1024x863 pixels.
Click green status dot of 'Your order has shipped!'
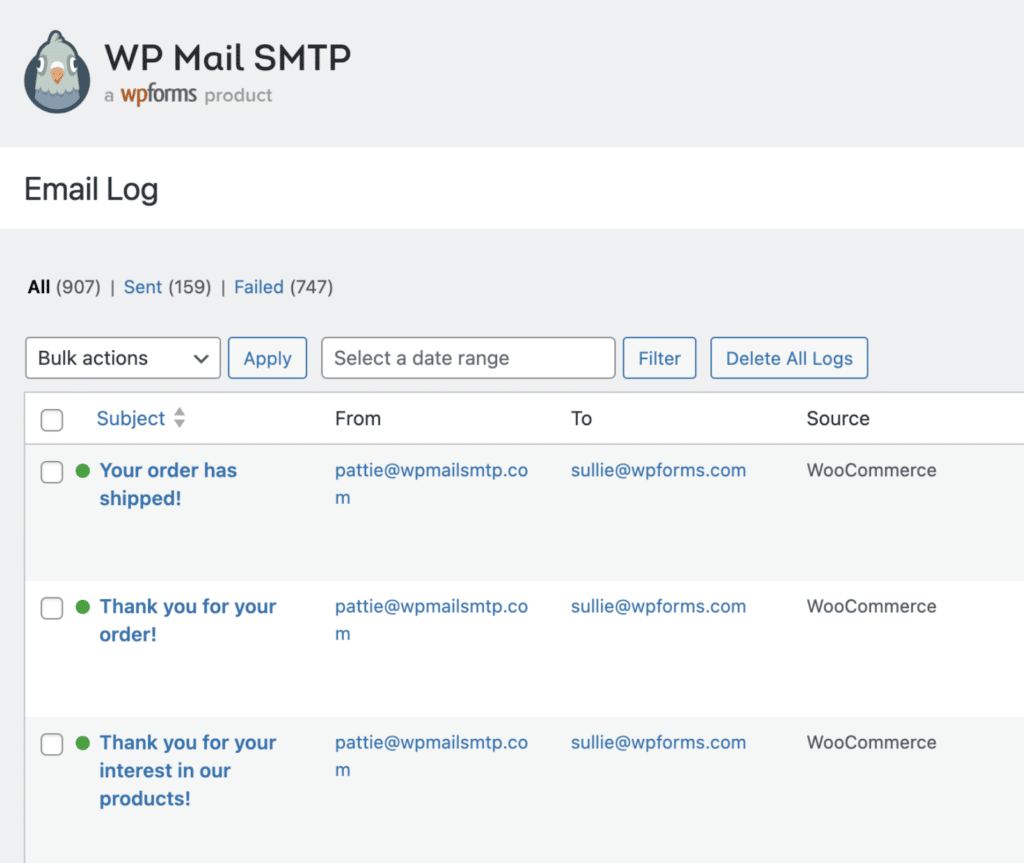click(x=82, y=470)
